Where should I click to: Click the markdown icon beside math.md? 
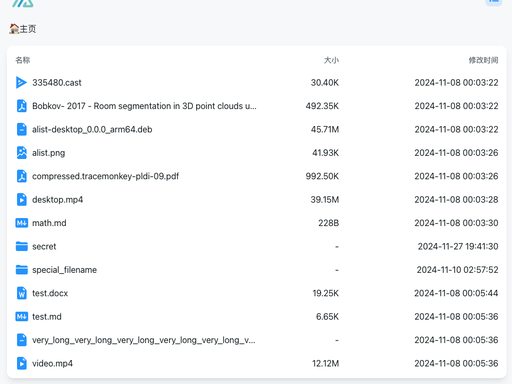22,223
